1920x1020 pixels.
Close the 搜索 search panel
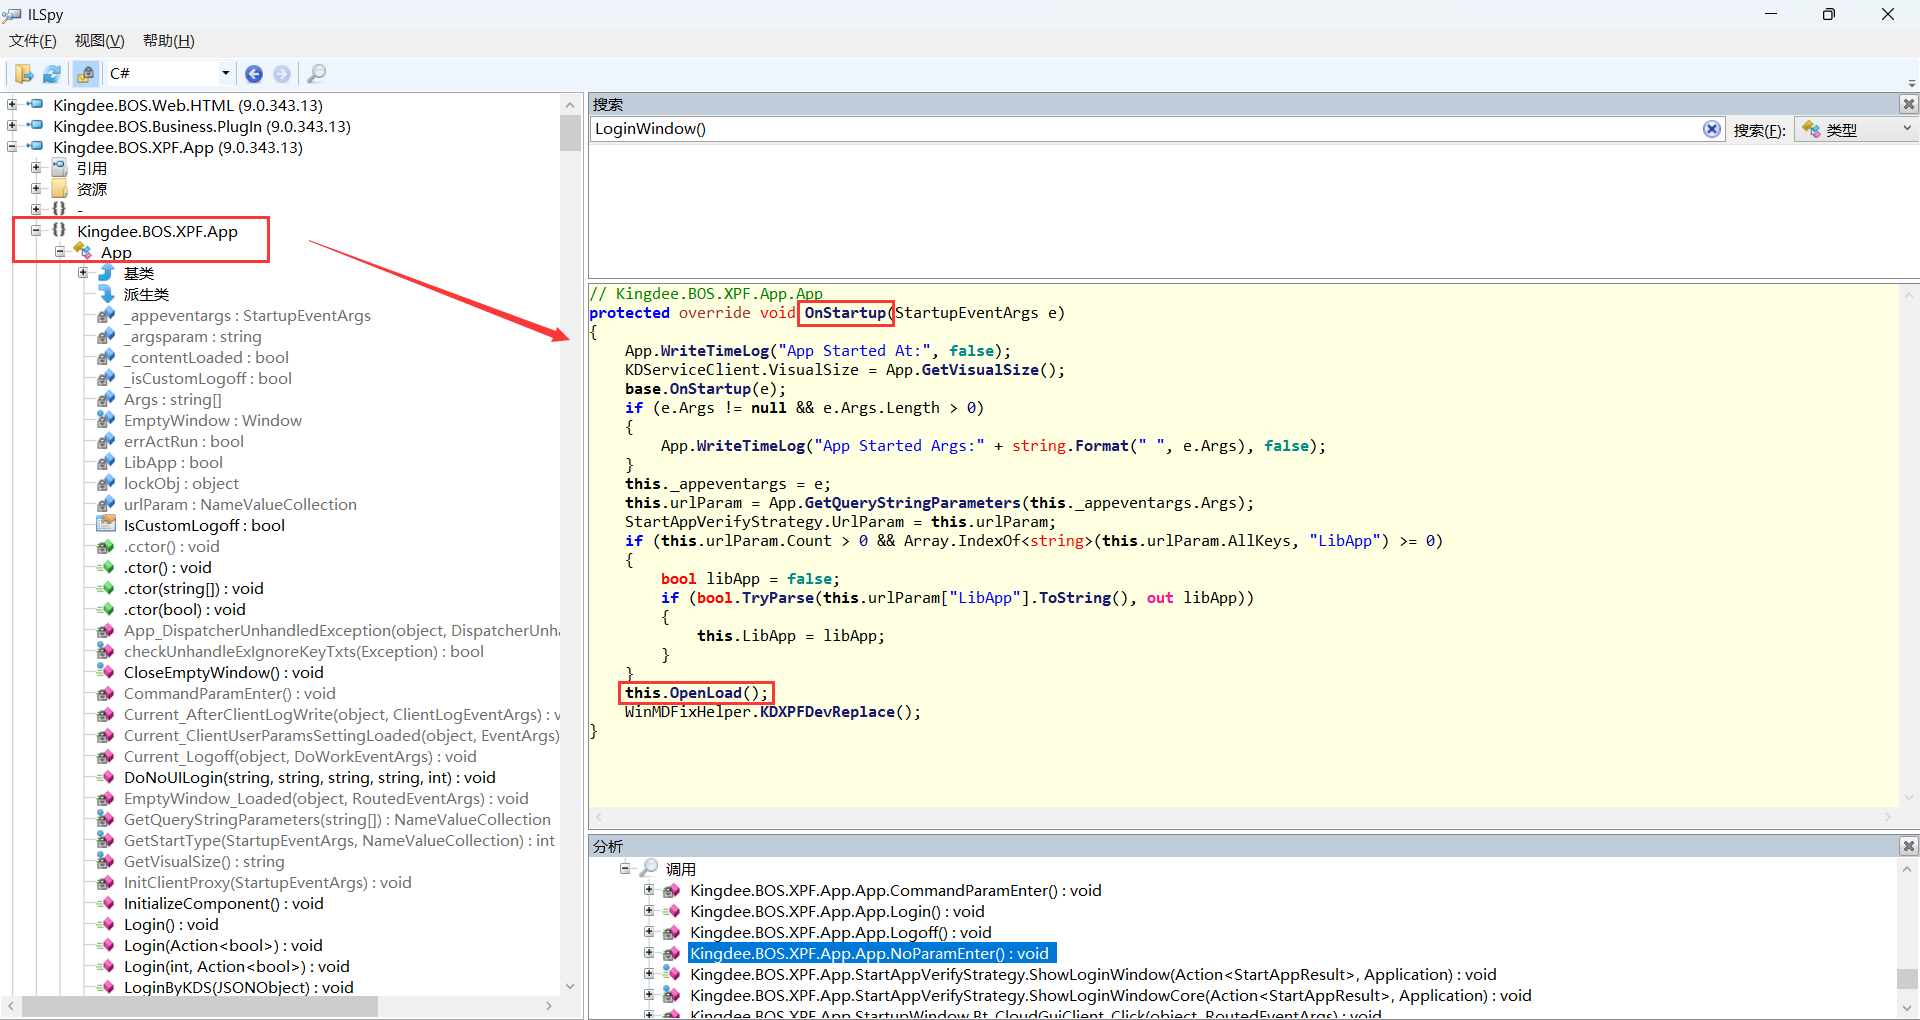coord(1909,104)
